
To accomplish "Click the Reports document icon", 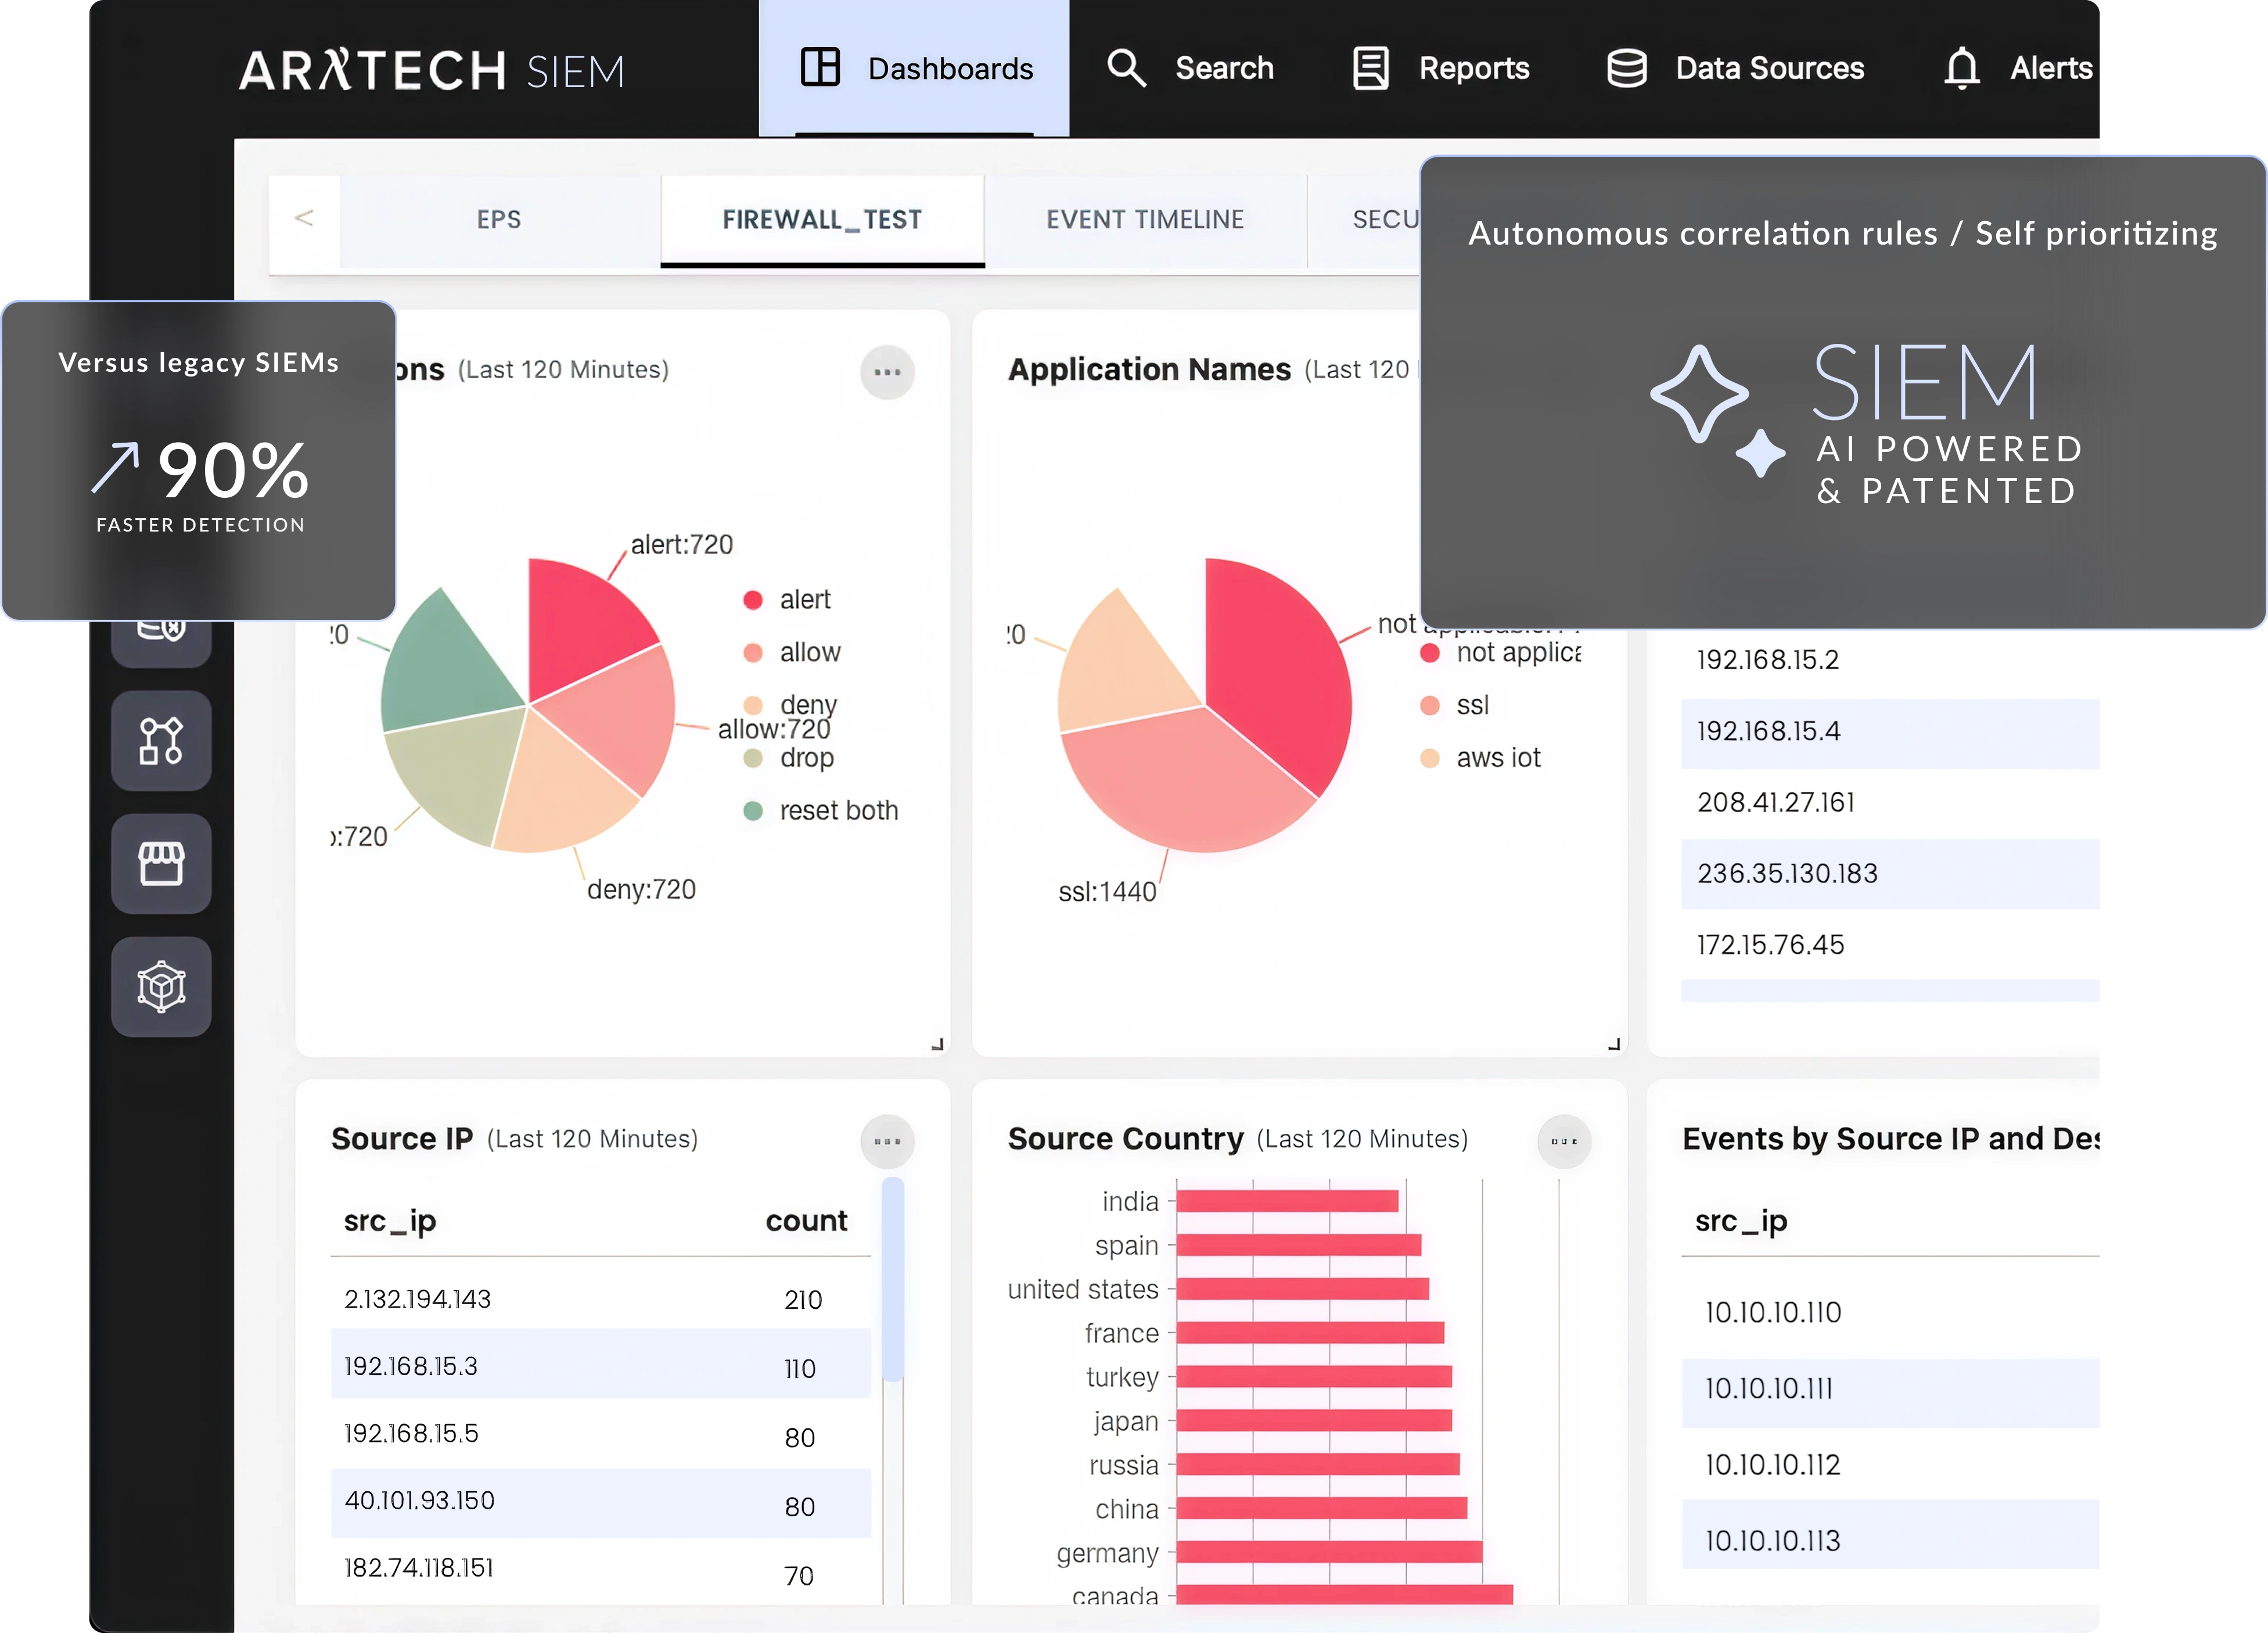I will 1370,68.
